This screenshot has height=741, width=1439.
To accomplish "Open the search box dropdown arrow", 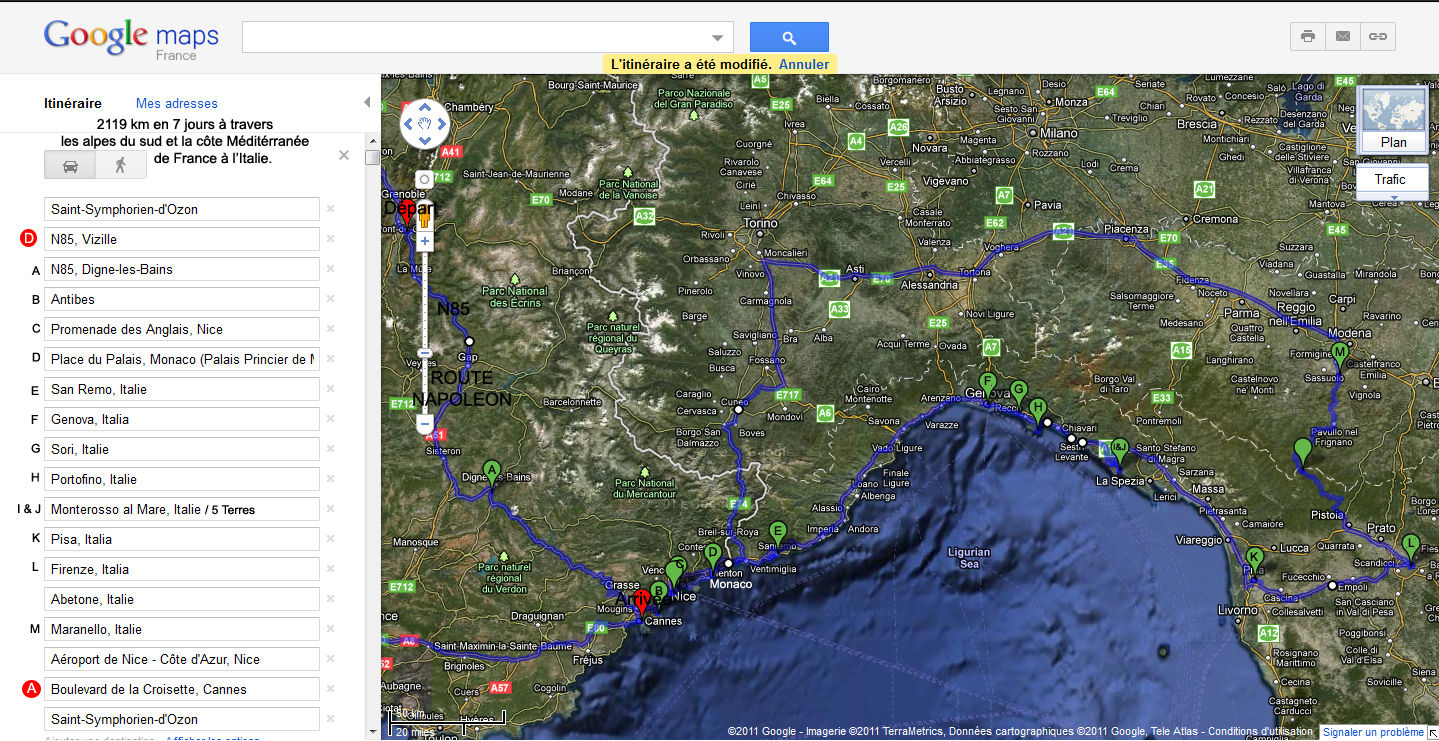I will (717, 38).
